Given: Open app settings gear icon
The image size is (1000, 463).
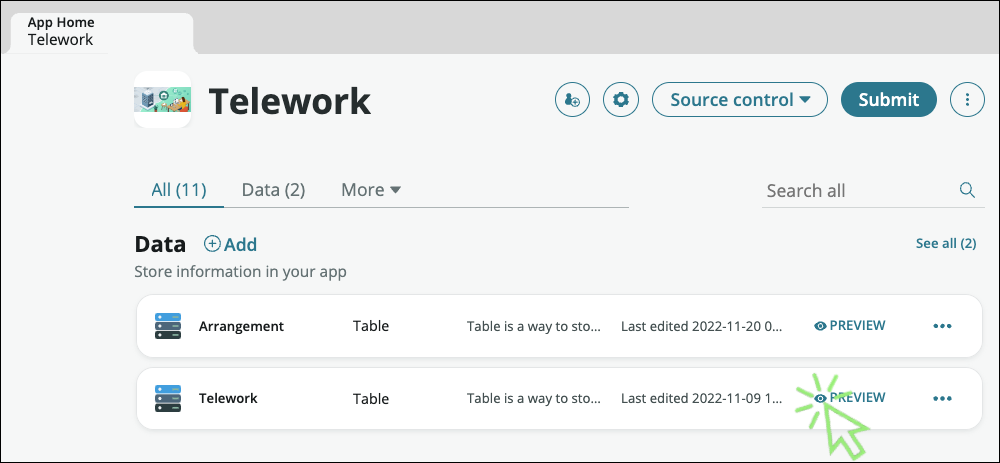Looking at the screenshot, I should [622, 100].
